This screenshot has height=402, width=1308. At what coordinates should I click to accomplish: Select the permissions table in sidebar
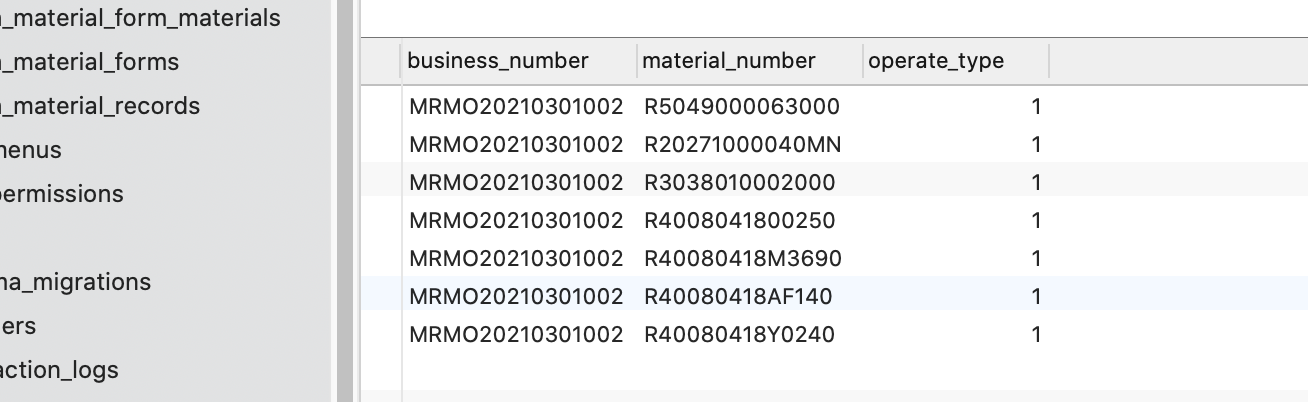(x=62, y=194)
